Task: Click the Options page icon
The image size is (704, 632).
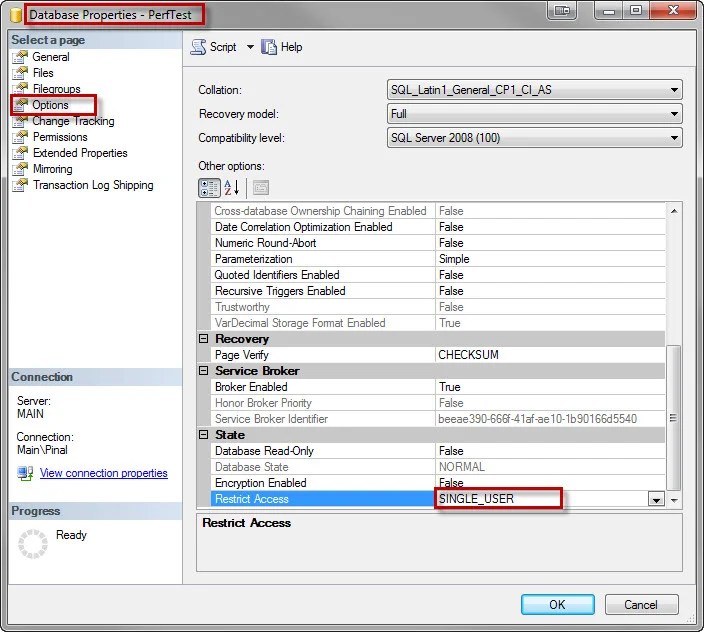Action: 20,105
